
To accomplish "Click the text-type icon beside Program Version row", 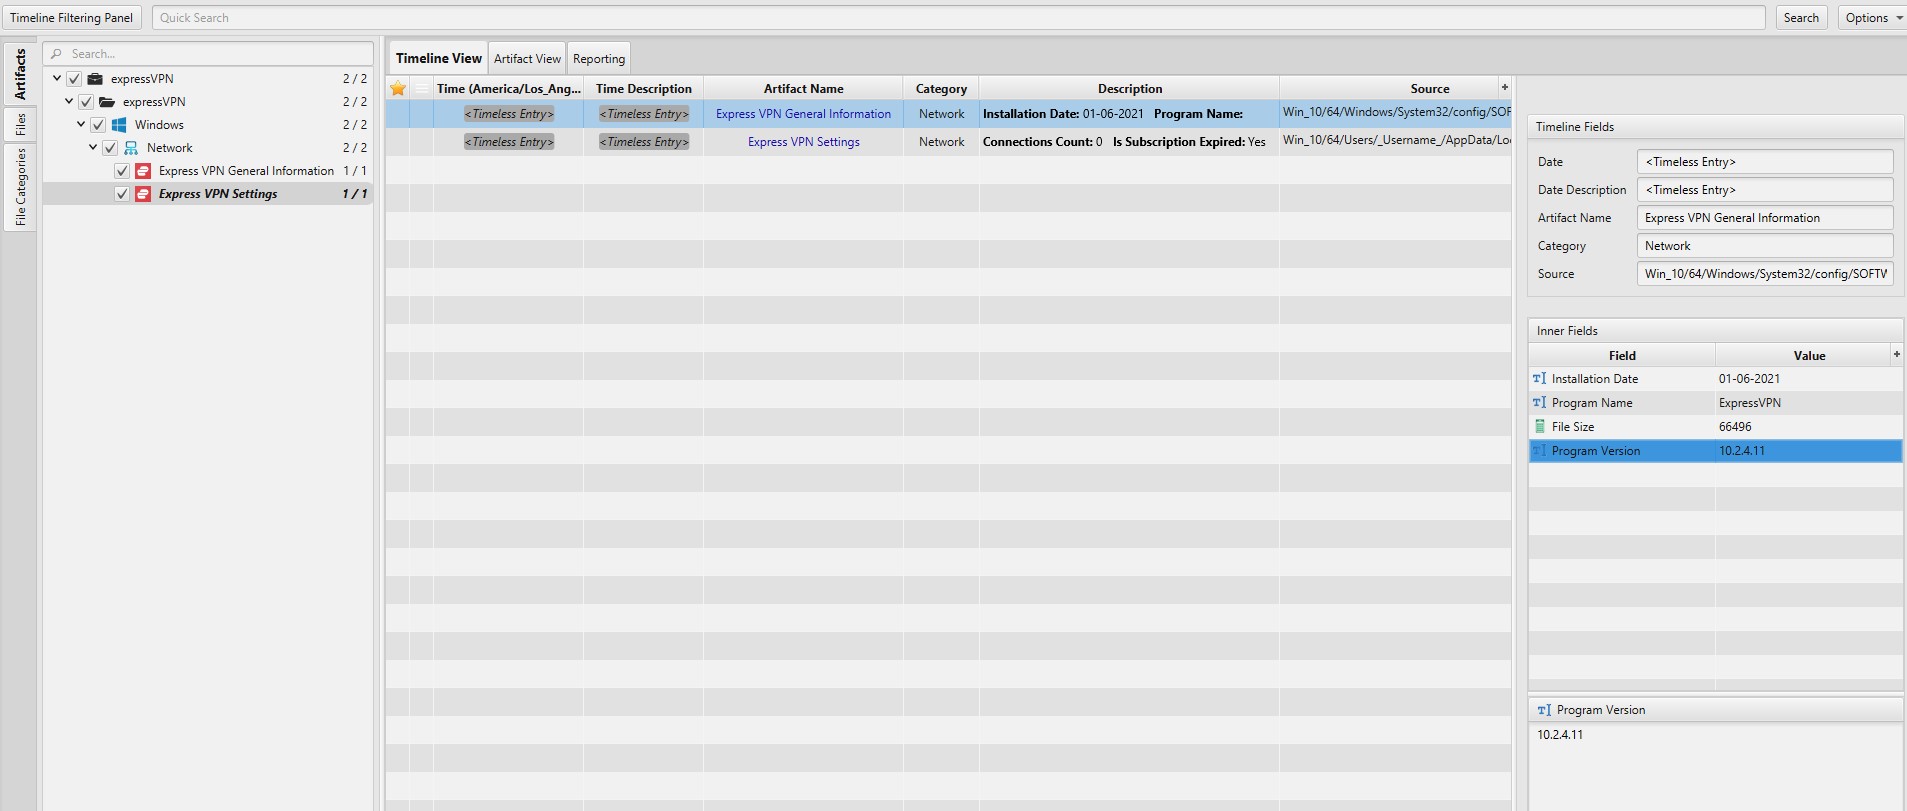I will point(1539,451).
